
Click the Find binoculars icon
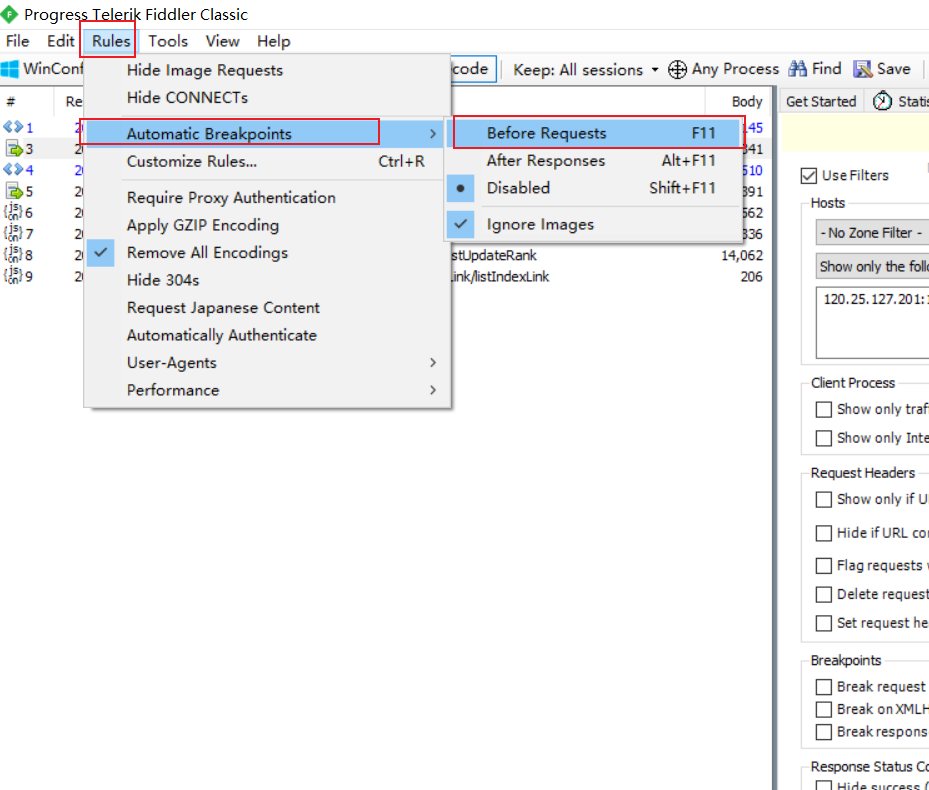(x=798, y=69)
